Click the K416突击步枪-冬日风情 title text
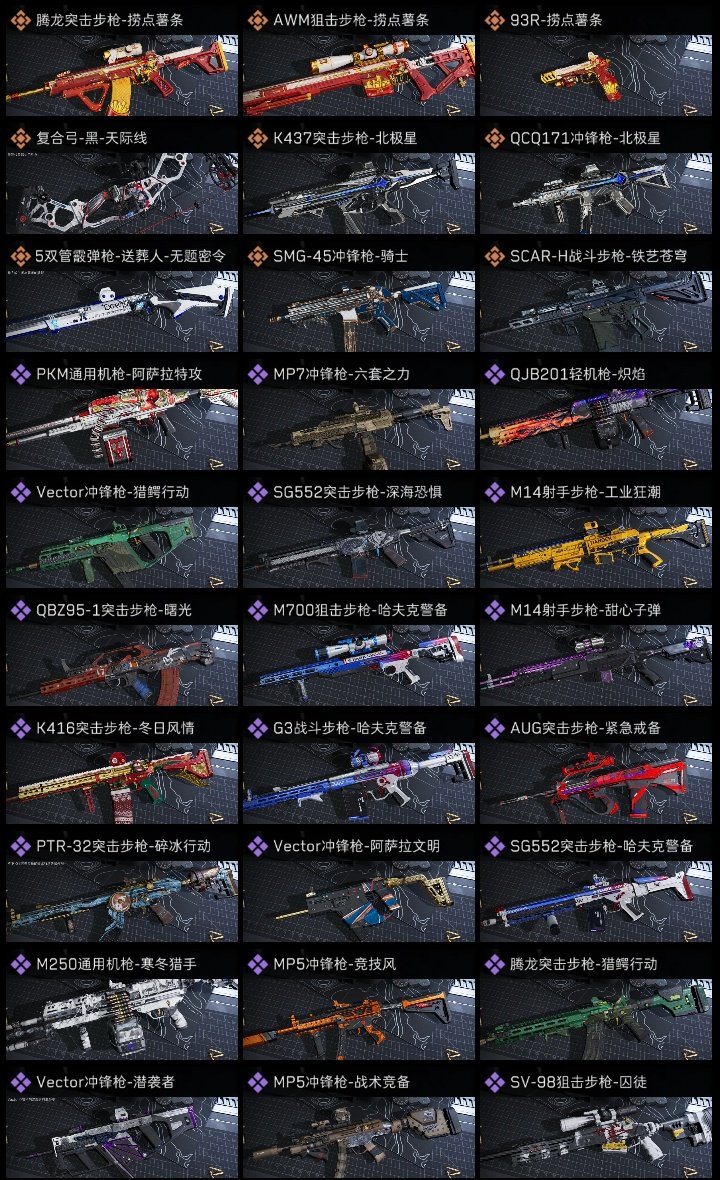 click(115, 728)
